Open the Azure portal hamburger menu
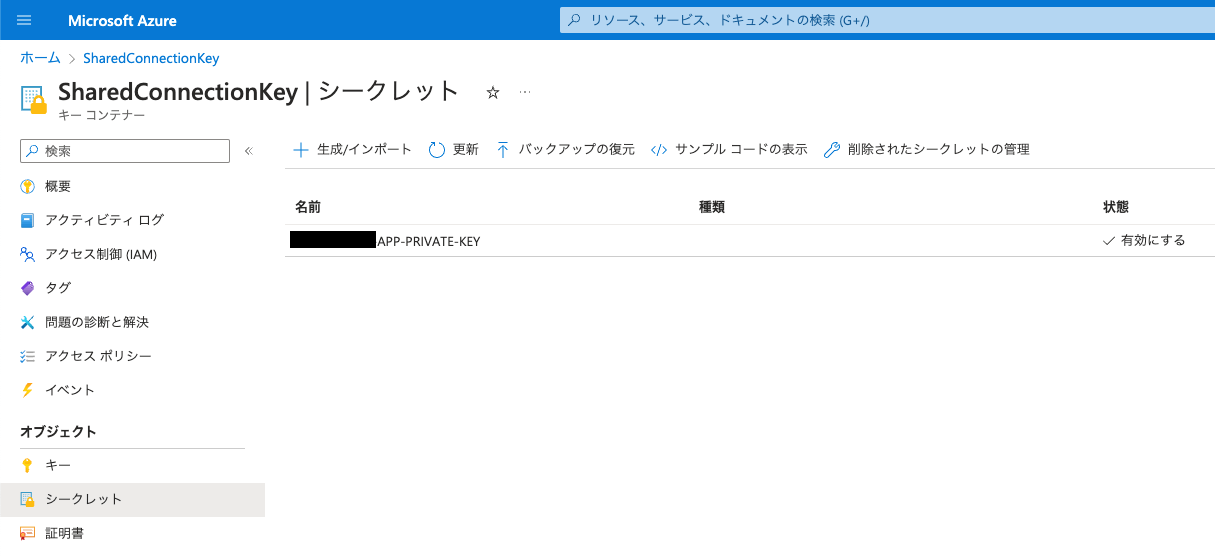Image resolution: width=1215 pixels, height=556 pixels. 25,20
